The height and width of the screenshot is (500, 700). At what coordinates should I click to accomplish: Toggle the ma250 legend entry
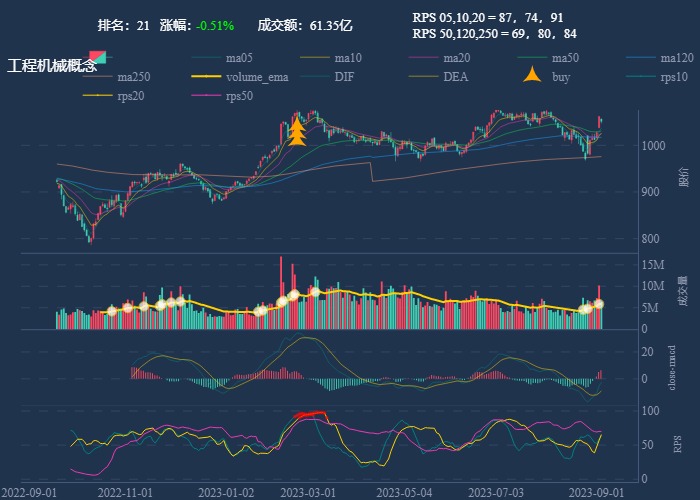click(x=116, y=76)
